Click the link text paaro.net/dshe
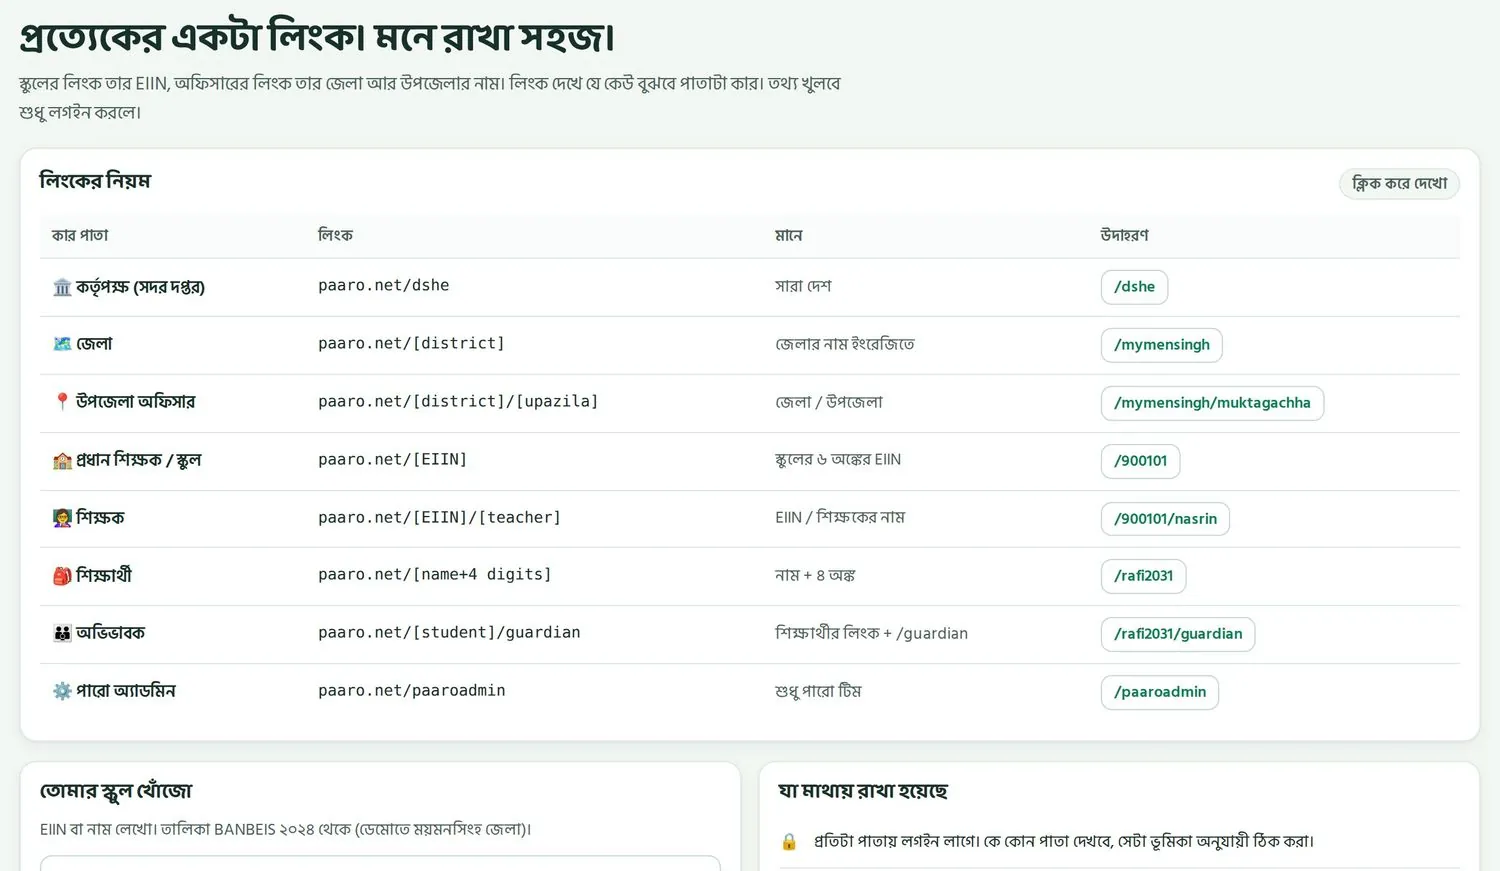1500x871 pixels. point(384,286)
